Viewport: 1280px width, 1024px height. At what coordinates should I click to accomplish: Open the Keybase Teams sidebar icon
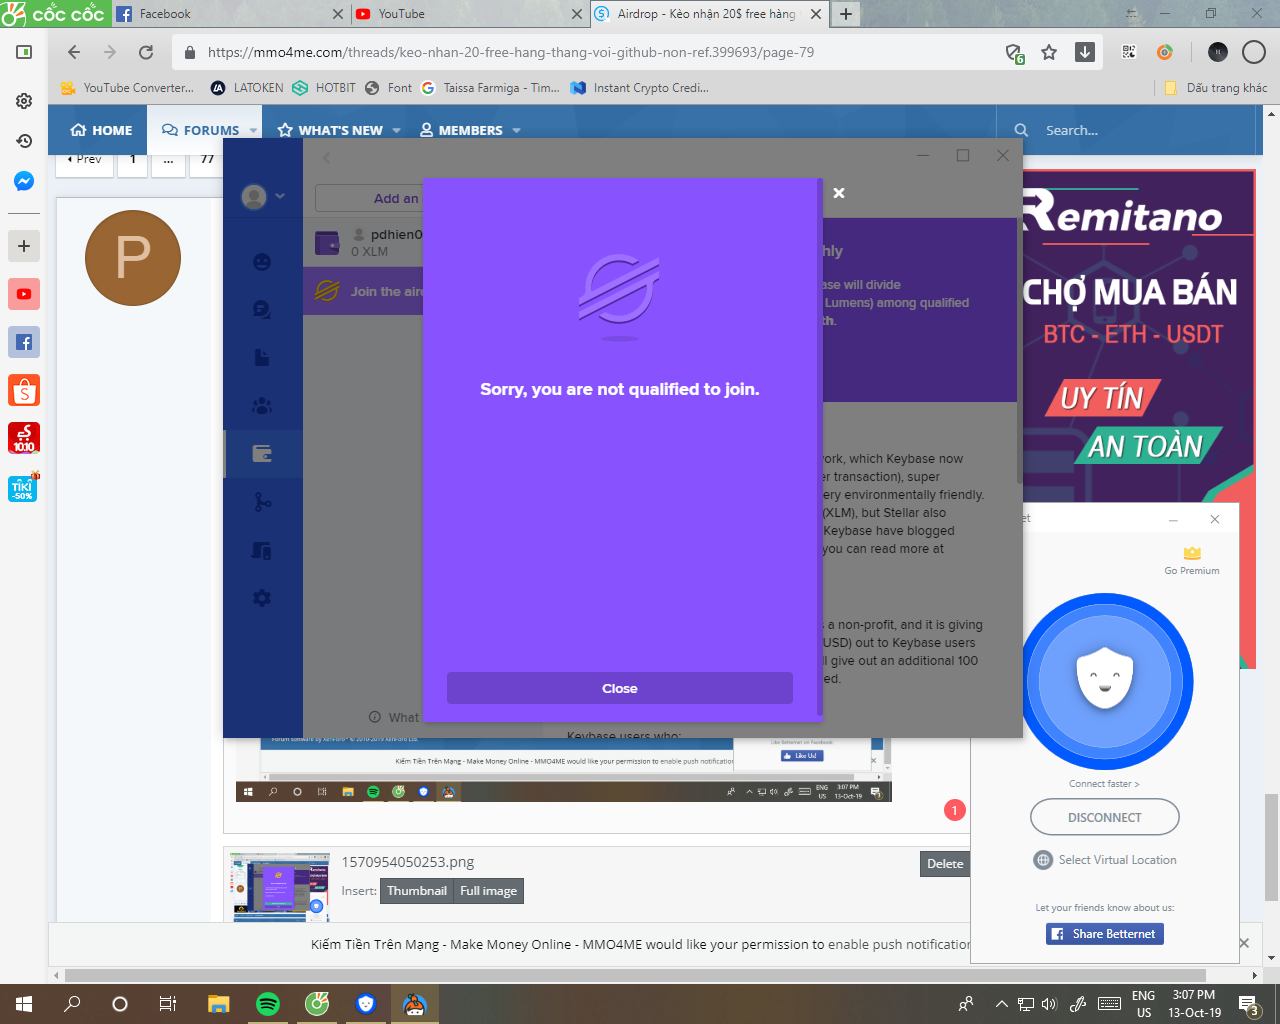[262, 406]
